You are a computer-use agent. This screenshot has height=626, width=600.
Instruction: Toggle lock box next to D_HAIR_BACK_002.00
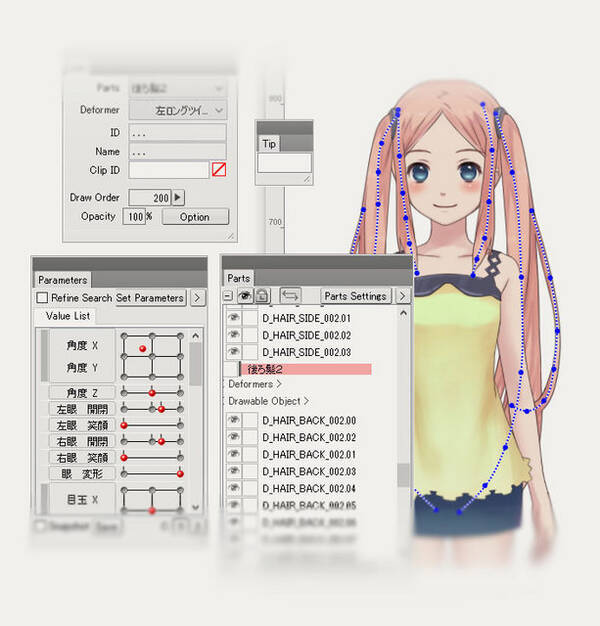[251, 420]
